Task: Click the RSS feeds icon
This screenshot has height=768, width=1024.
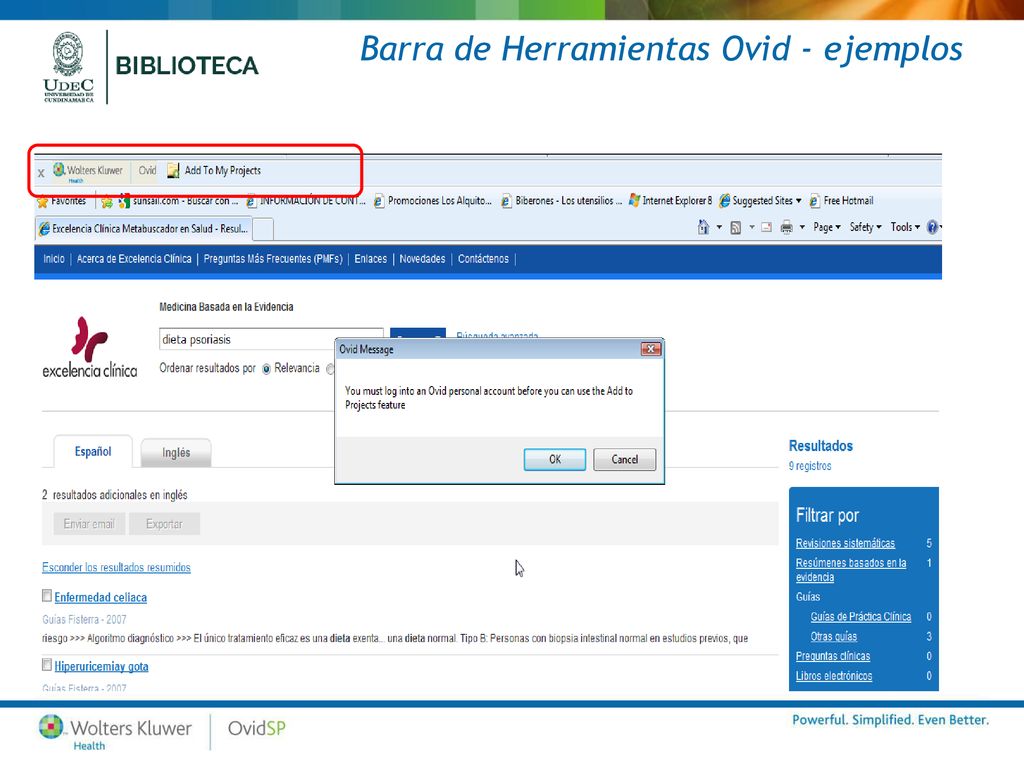Action: tap(735, 227)
